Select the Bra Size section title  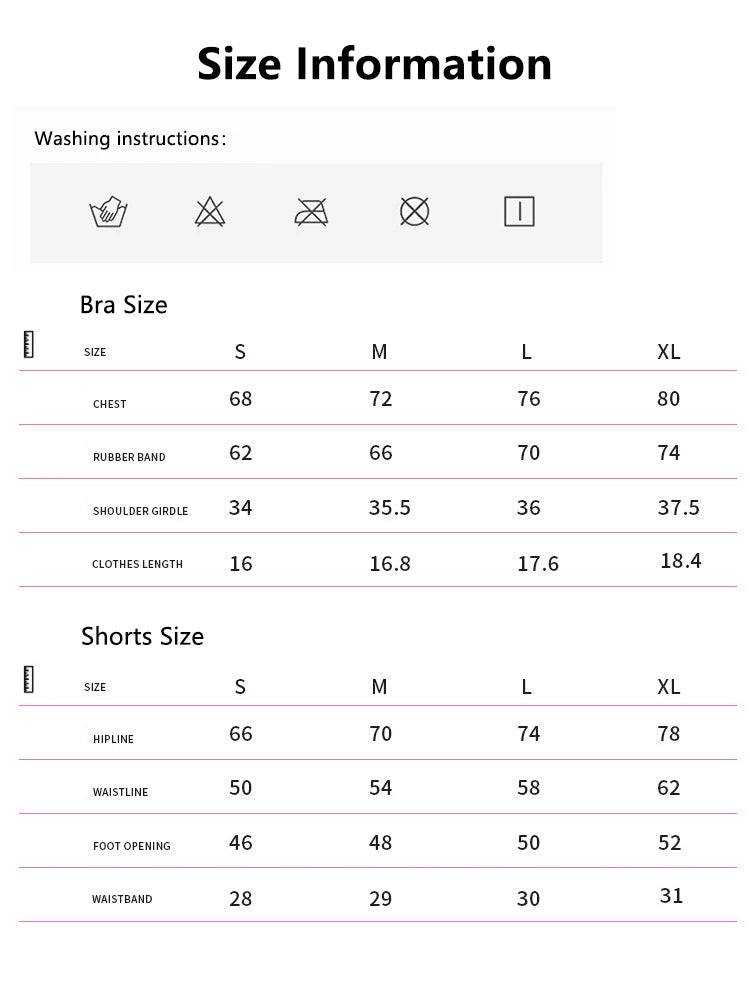[x=123, y=305]
